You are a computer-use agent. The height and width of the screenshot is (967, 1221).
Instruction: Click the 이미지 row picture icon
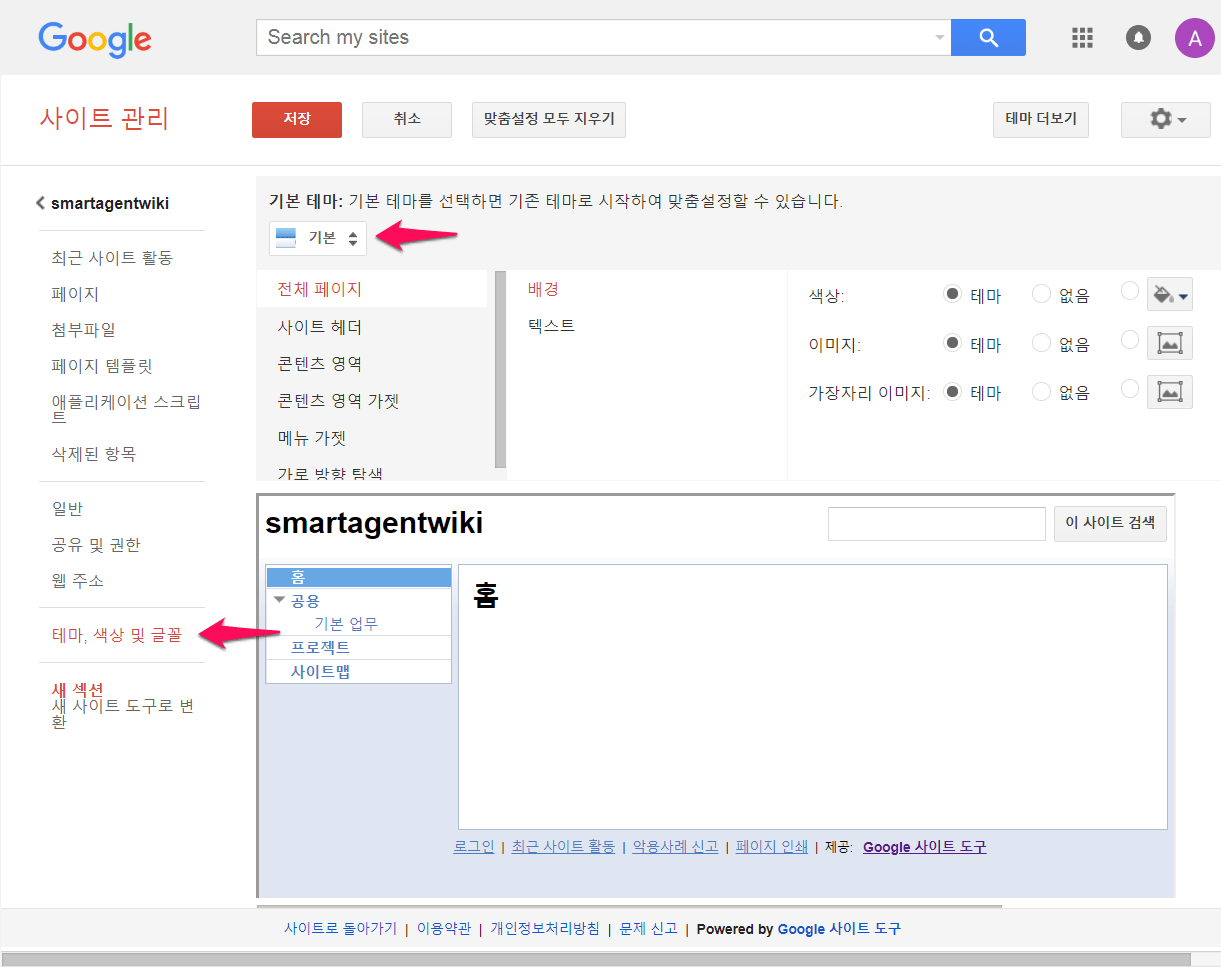[x=1169, y=343]
